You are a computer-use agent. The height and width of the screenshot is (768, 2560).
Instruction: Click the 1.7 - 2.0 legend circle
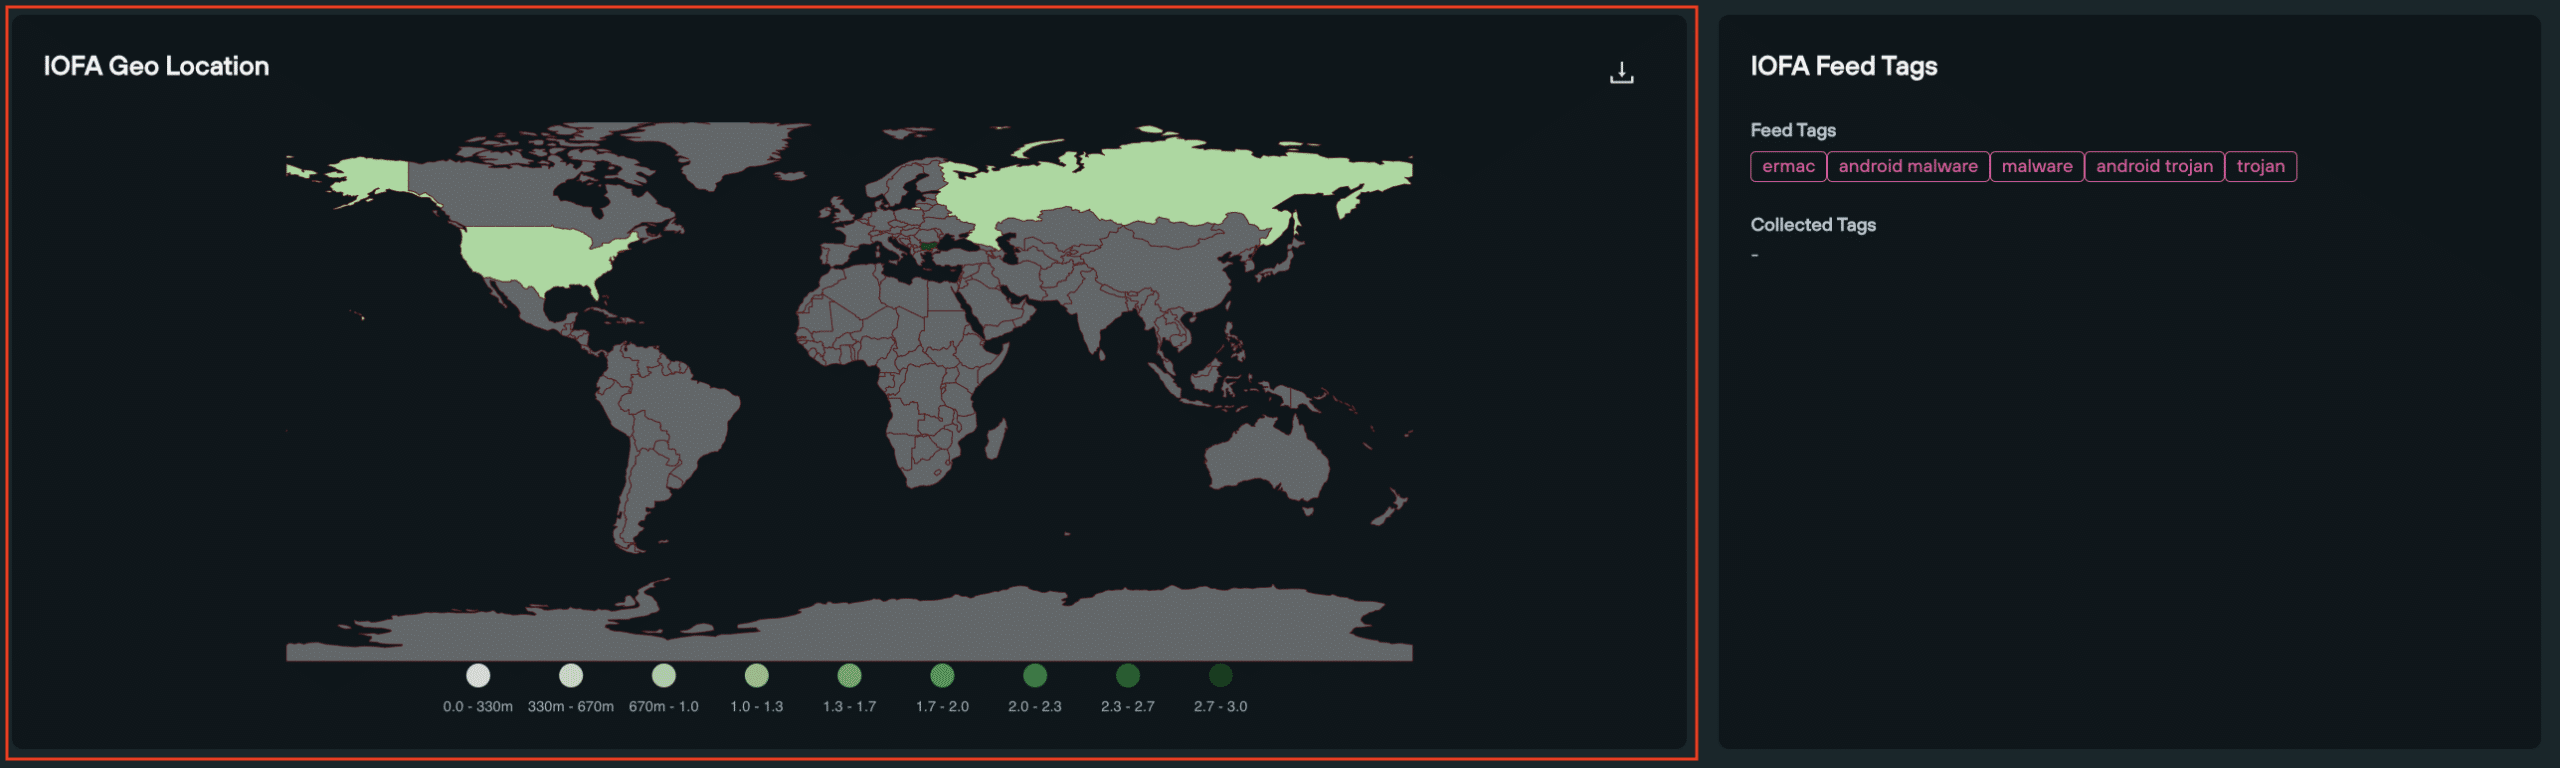942,676
